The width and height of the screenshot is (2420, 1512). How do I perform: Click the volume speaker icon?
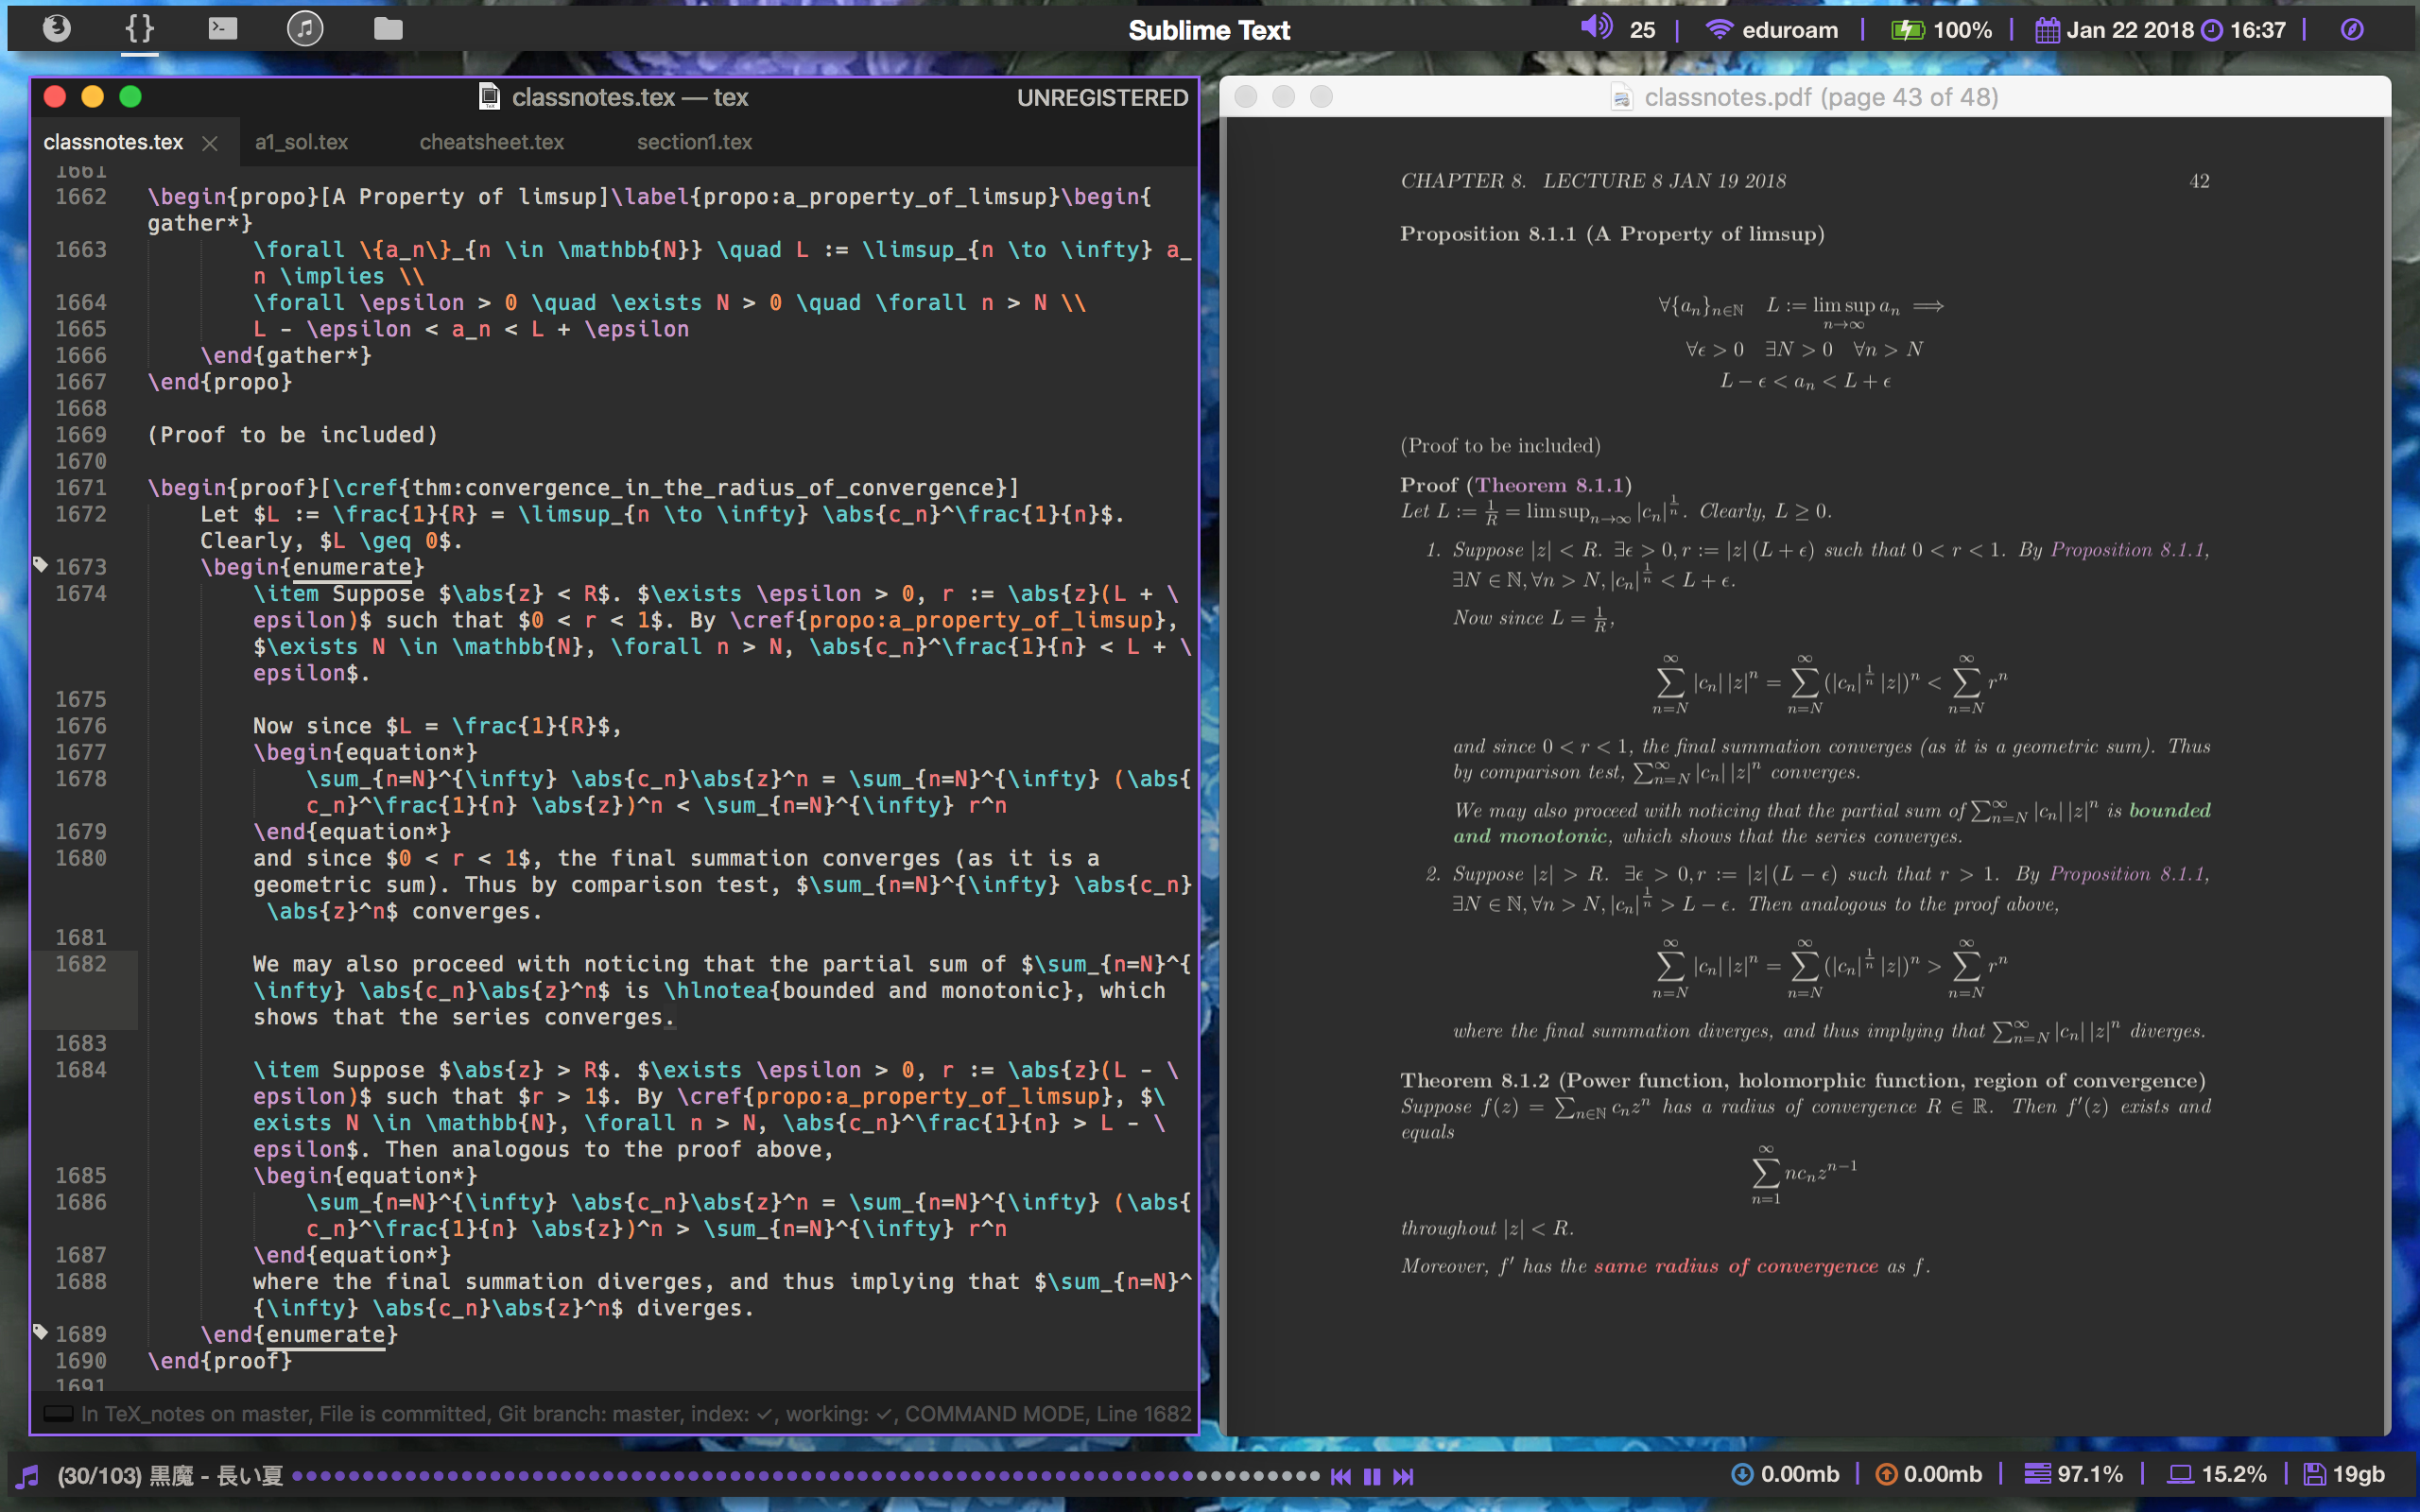pyautogui.click(x=1597, y=28)
